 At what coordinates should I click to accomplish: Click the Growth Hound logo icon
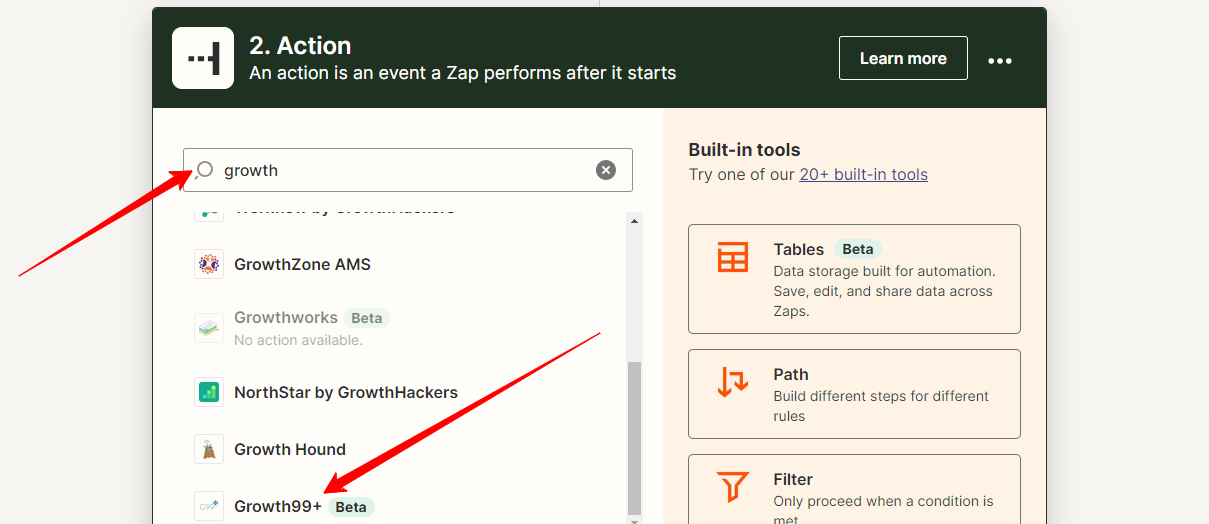coord(209,449)
